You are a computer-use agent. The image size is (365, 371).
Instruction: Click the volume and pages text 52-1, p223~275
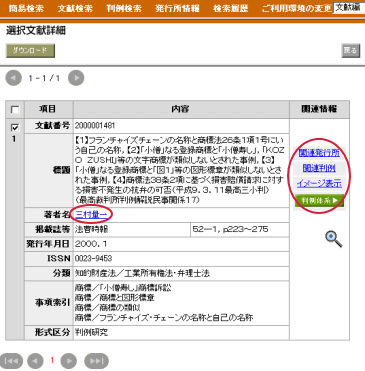230,229
